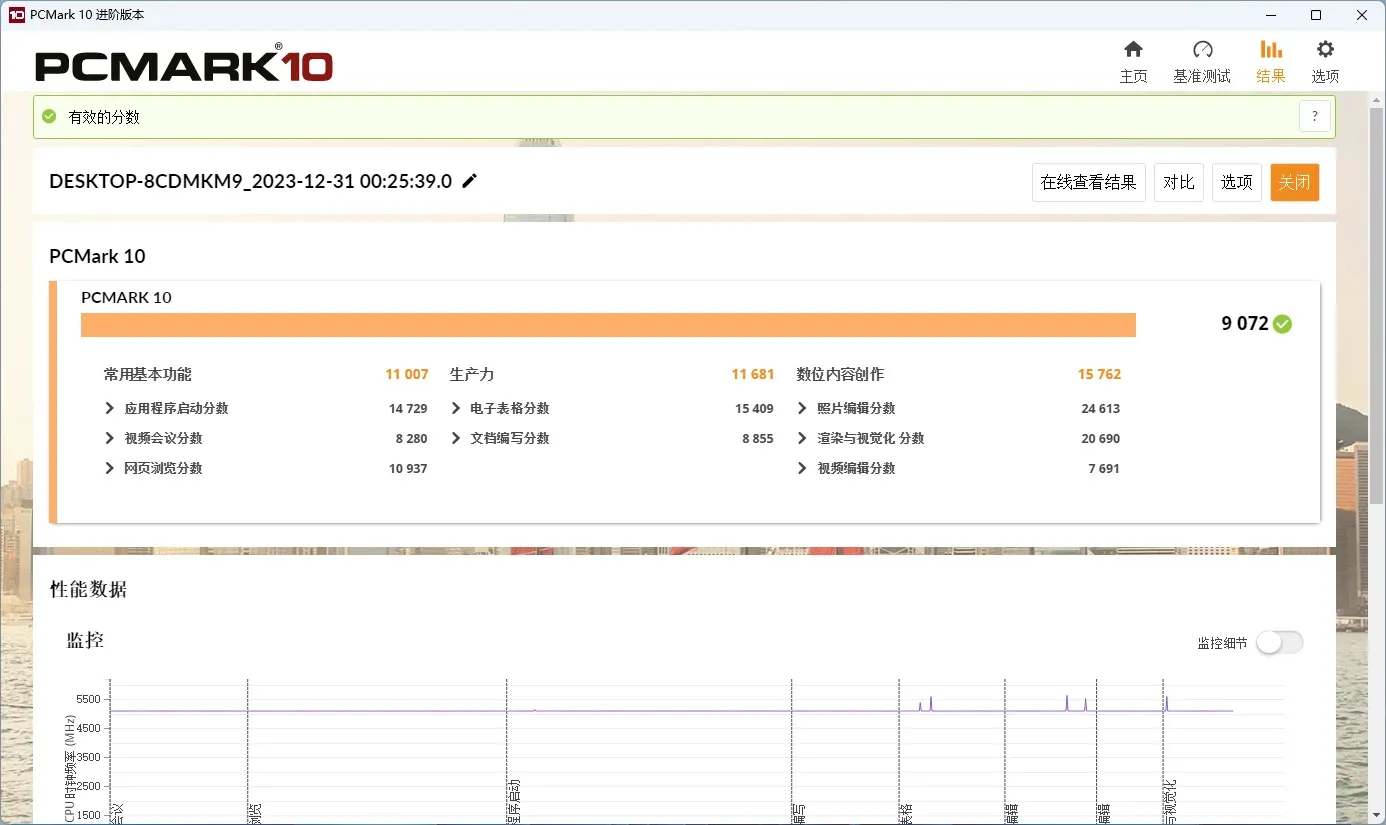Click the PCMark 10 title bar app icon
Image resolution: width=1386 pixels, height=825 pixels.
tap(17, 15)
